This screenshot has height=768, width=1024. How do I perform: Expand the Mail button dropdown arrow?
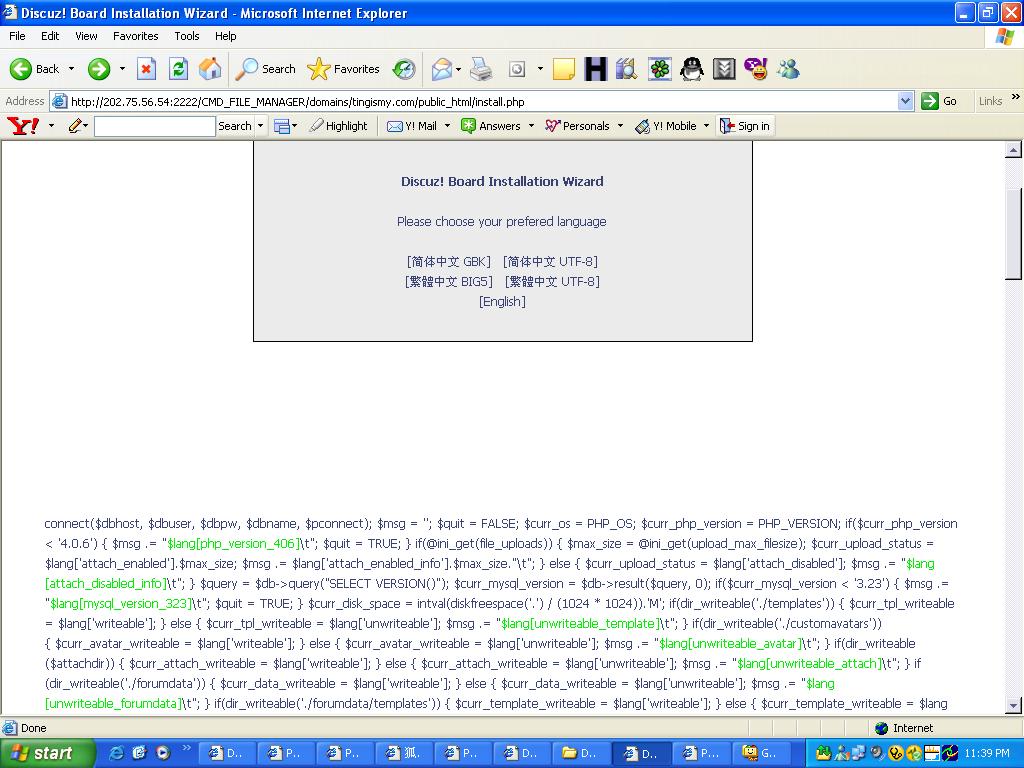pos(458,69)
